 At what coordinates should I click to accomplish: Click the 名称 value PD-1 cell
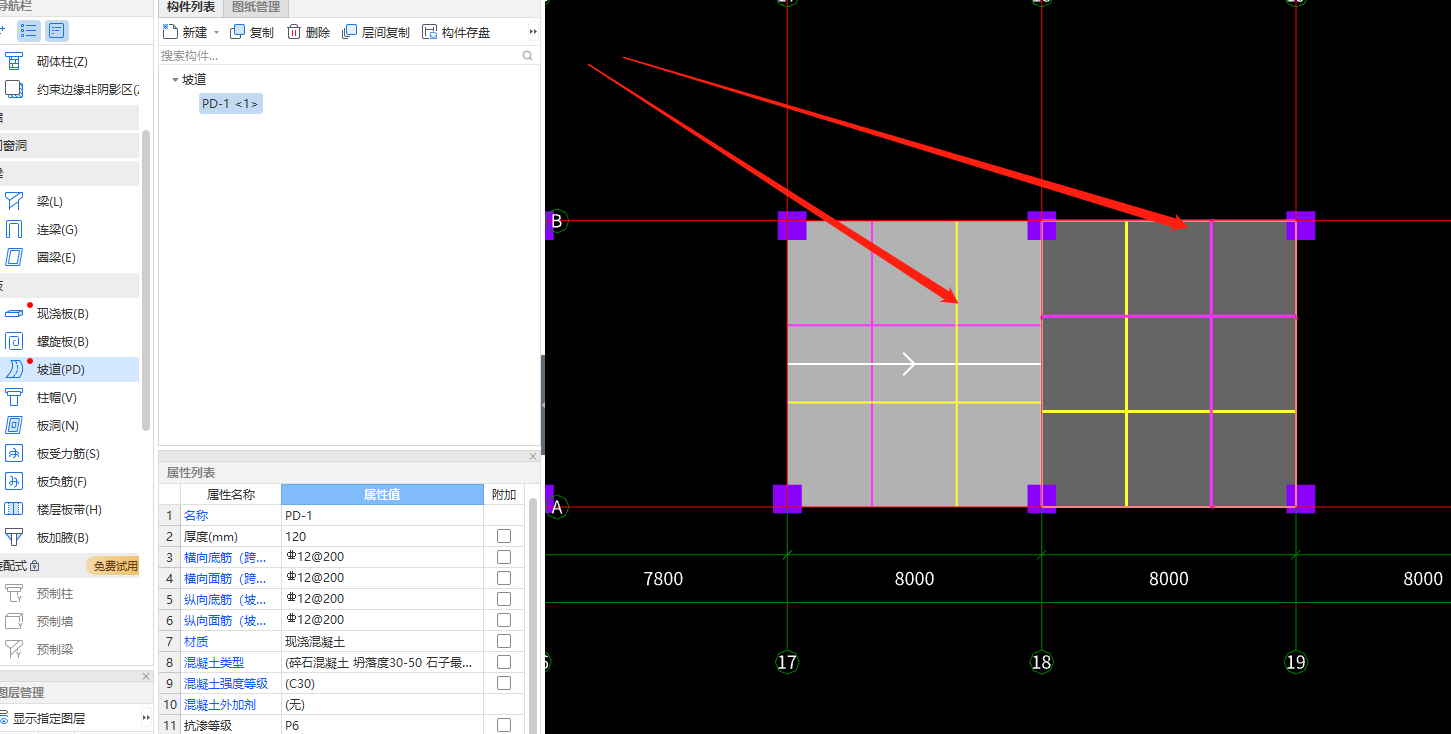pyautogui.click(x=382, y=515)
